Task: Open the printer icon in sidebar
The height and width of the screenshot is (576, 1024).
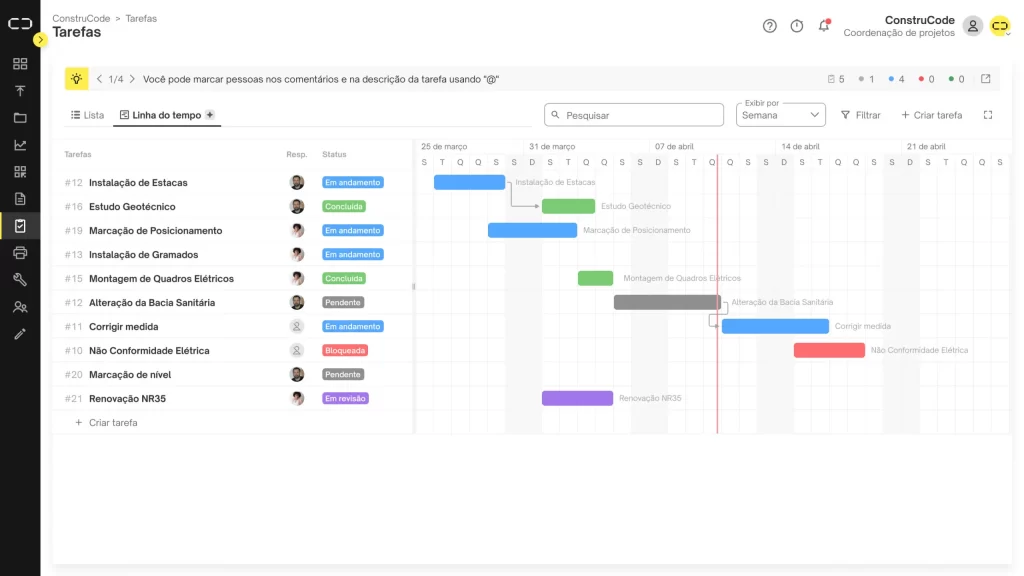Action: pos(20,253)
